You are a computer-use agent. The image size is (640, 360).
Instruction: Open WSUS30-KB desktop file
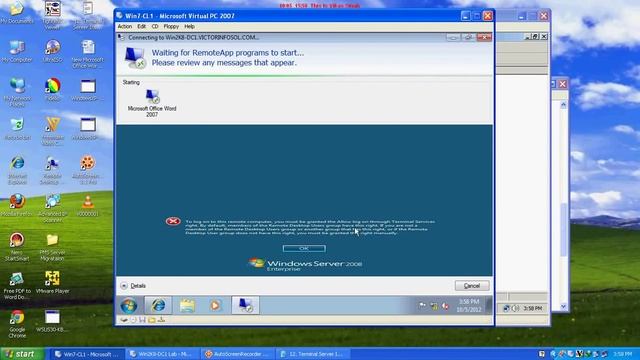click(52, 321)
